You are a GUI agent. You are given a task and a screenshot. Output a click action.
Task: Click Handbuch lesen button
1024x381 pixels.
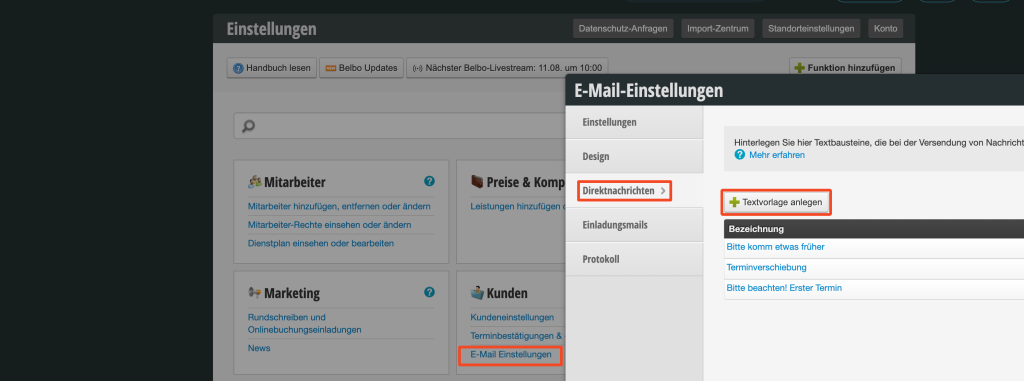coord(272,68)
